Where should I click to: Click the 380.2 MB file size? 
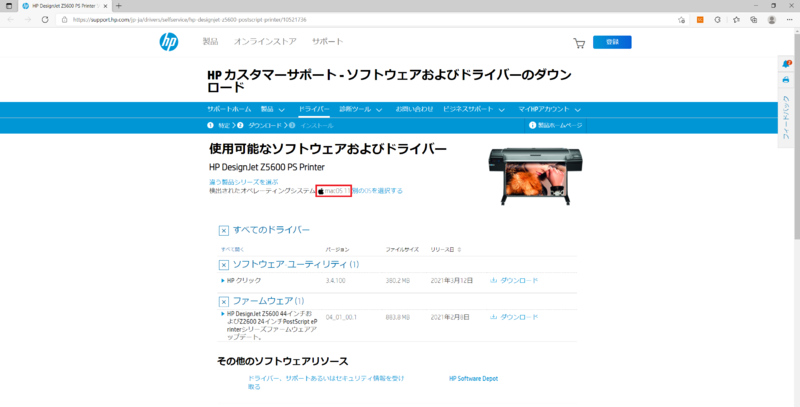pyautogui.click(x=397, y=281)
